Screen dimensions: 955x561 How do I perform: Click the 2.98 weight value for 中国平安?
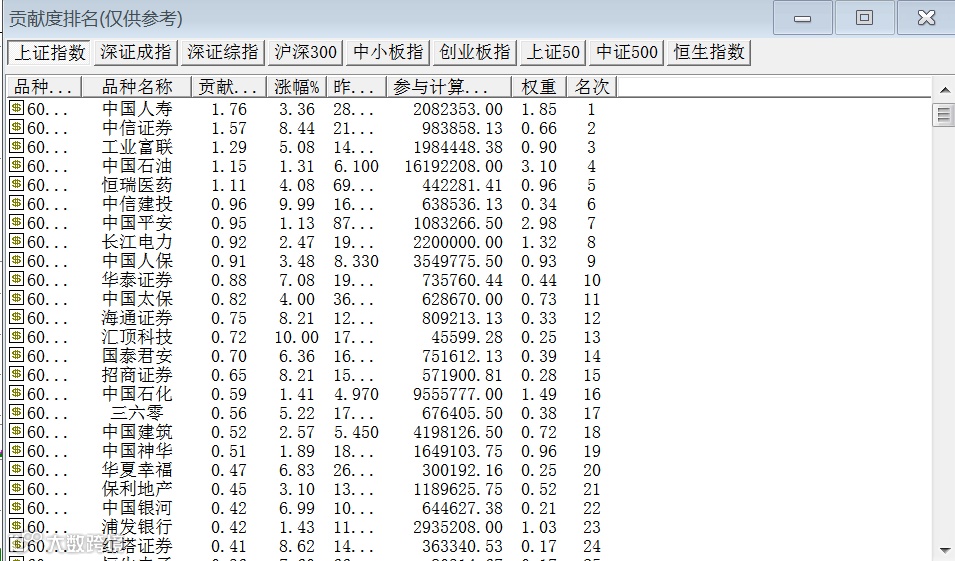point(538,223)
